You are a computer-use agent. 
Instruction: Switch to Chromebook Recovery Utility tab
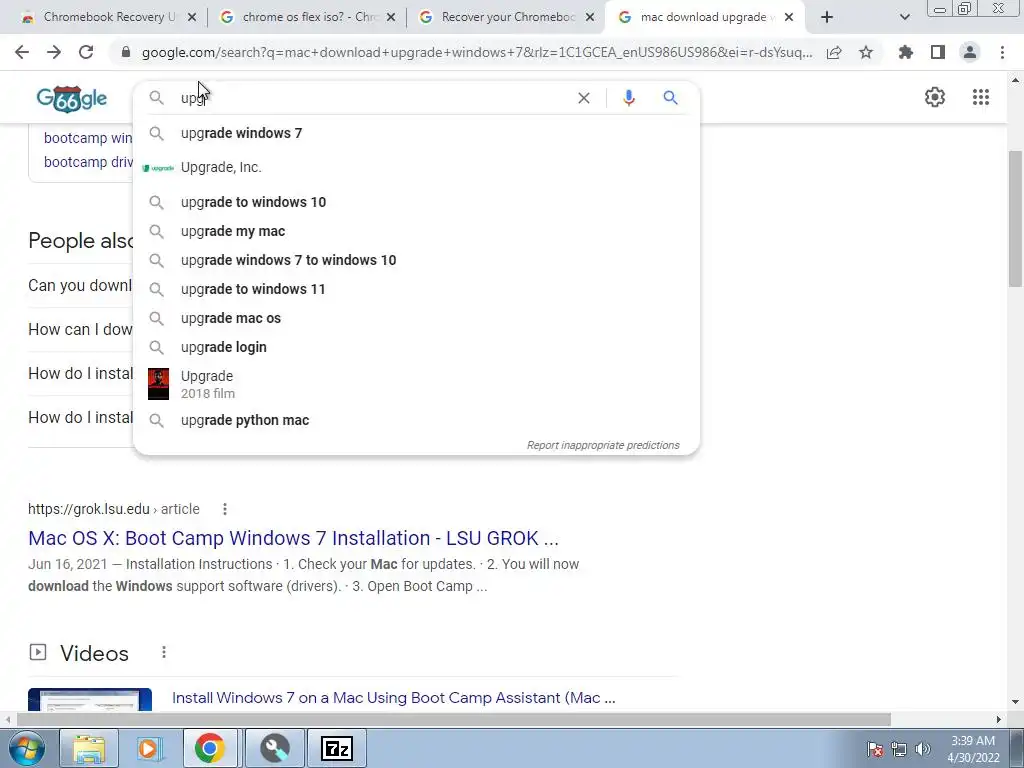99,17
